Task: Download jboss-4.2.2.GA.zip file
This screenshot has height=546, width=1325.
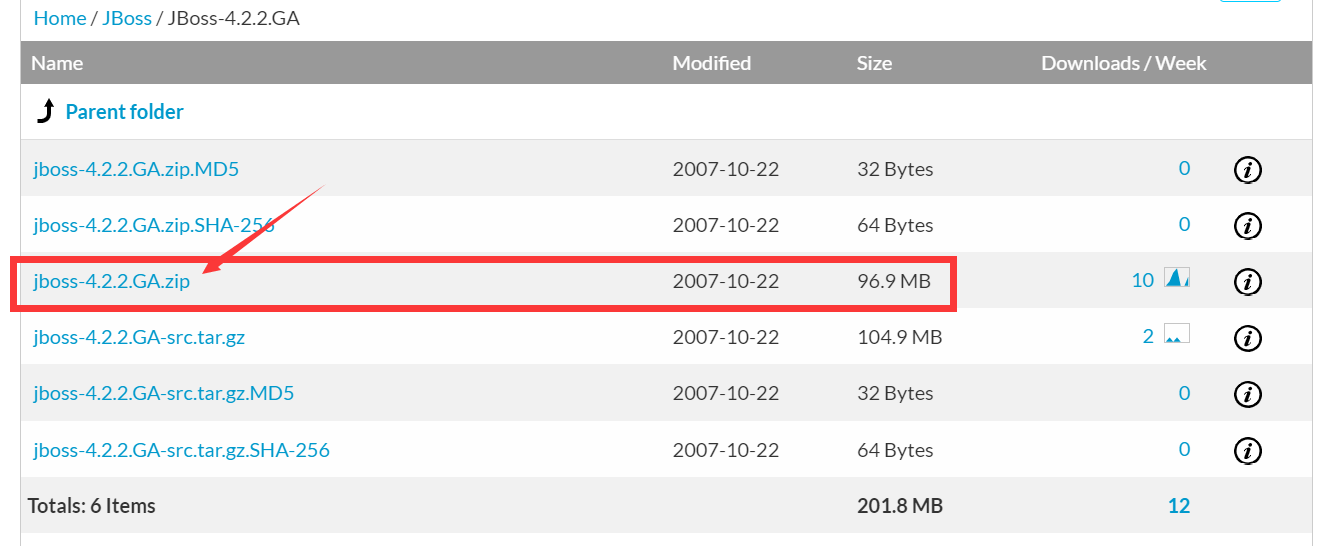Action: point(111,281)
